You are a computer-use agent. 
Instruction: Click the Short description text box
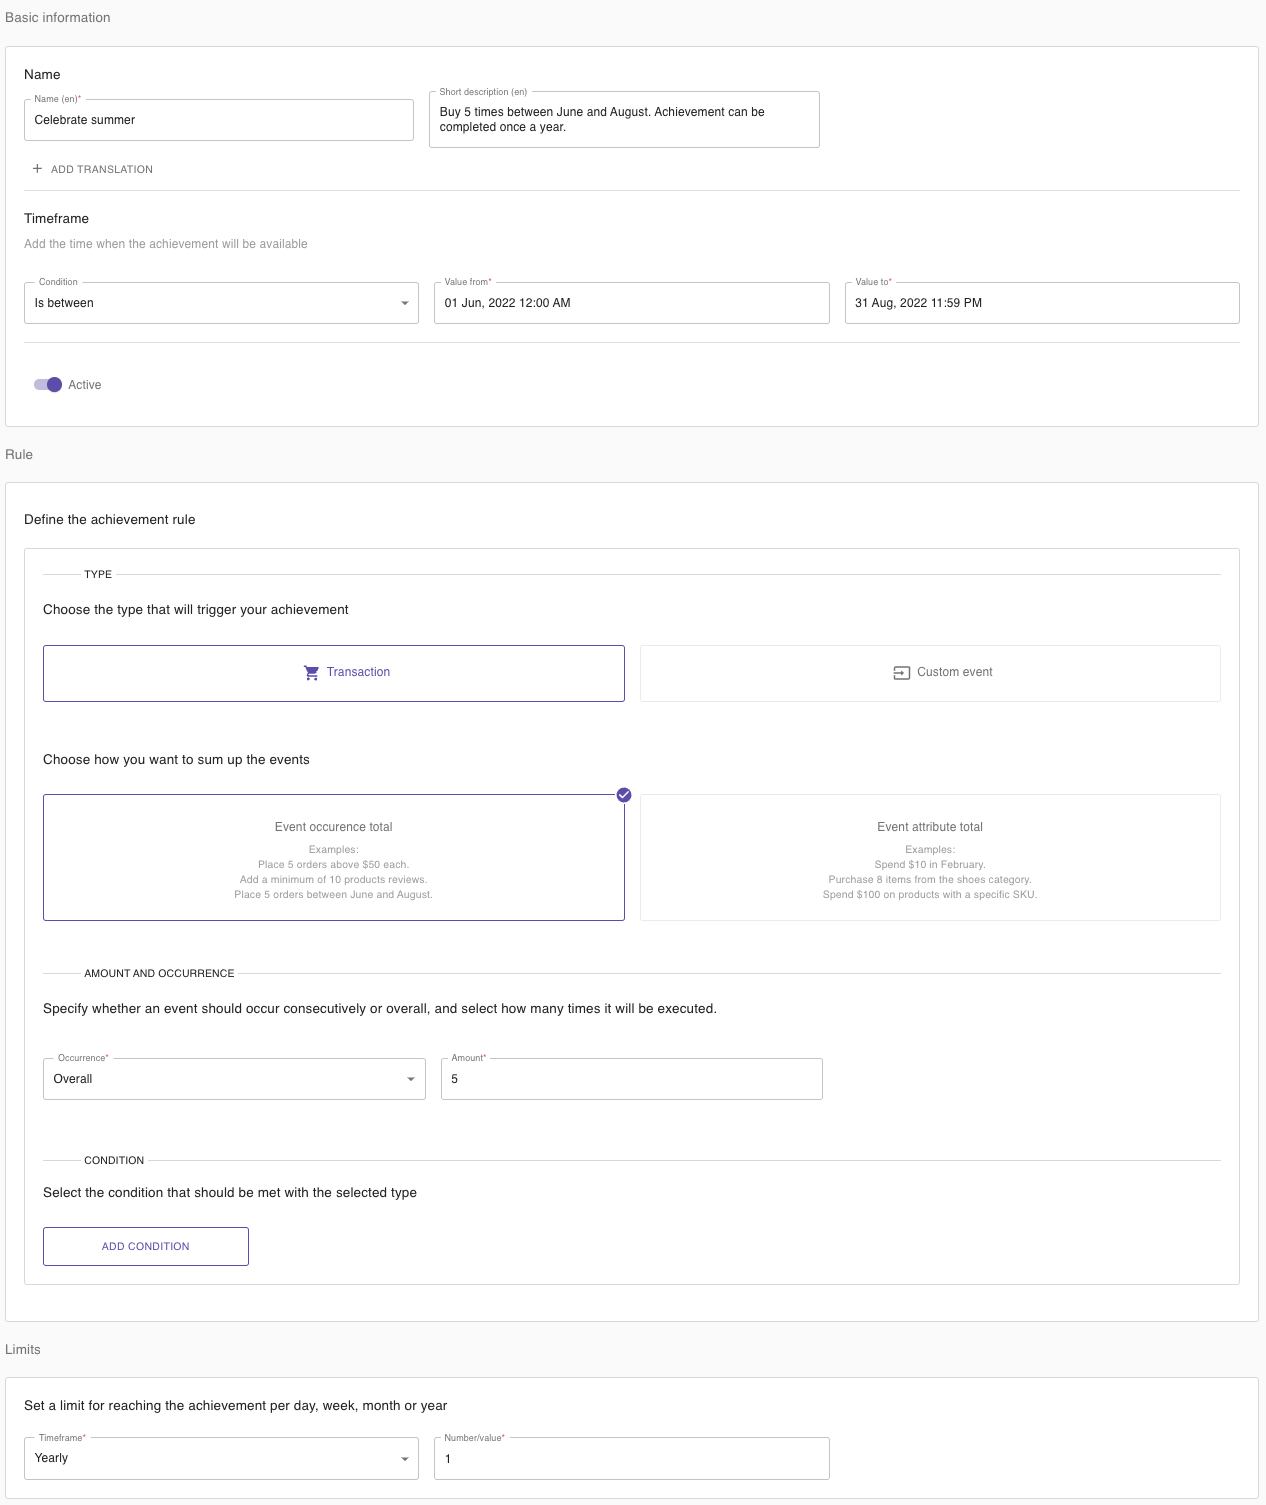624,120
